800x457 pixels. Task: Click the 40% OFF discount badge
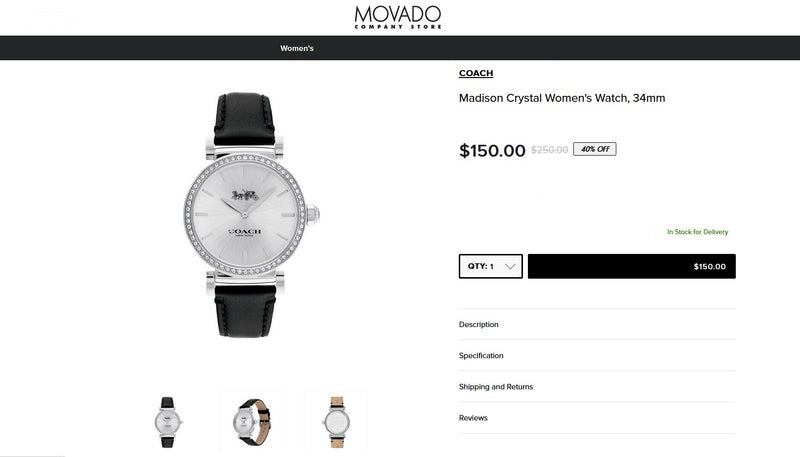coord(594,149)
